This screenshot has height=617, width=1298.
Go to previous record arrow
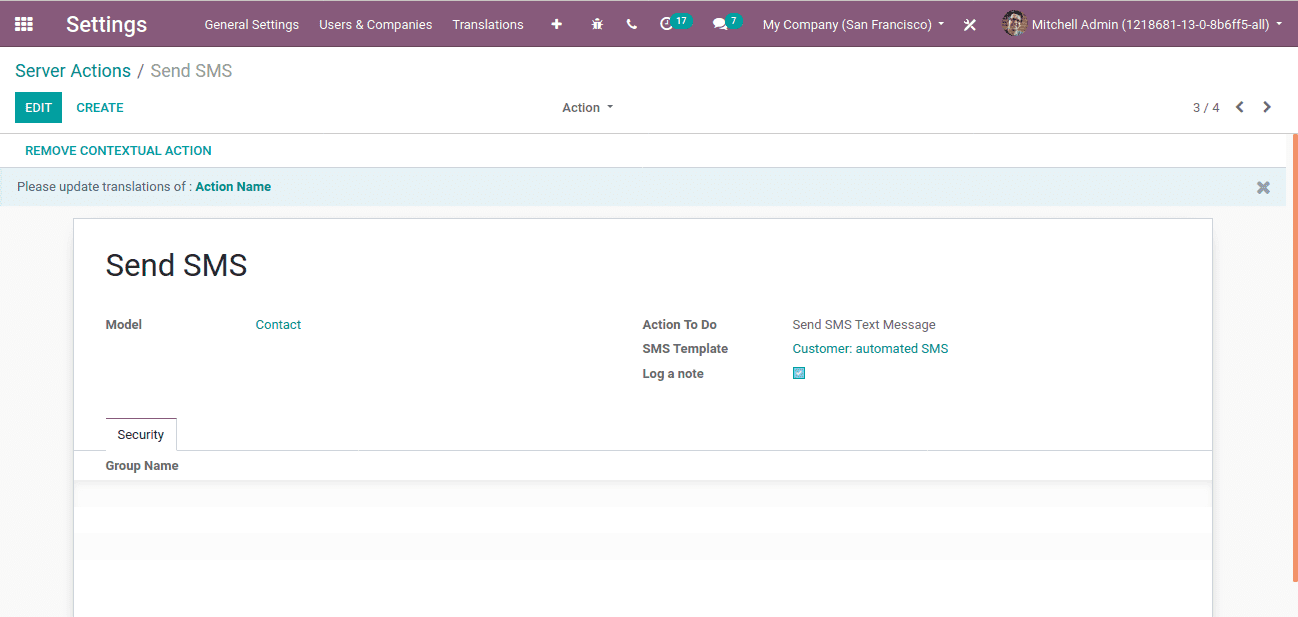[x=1240, y=107]
